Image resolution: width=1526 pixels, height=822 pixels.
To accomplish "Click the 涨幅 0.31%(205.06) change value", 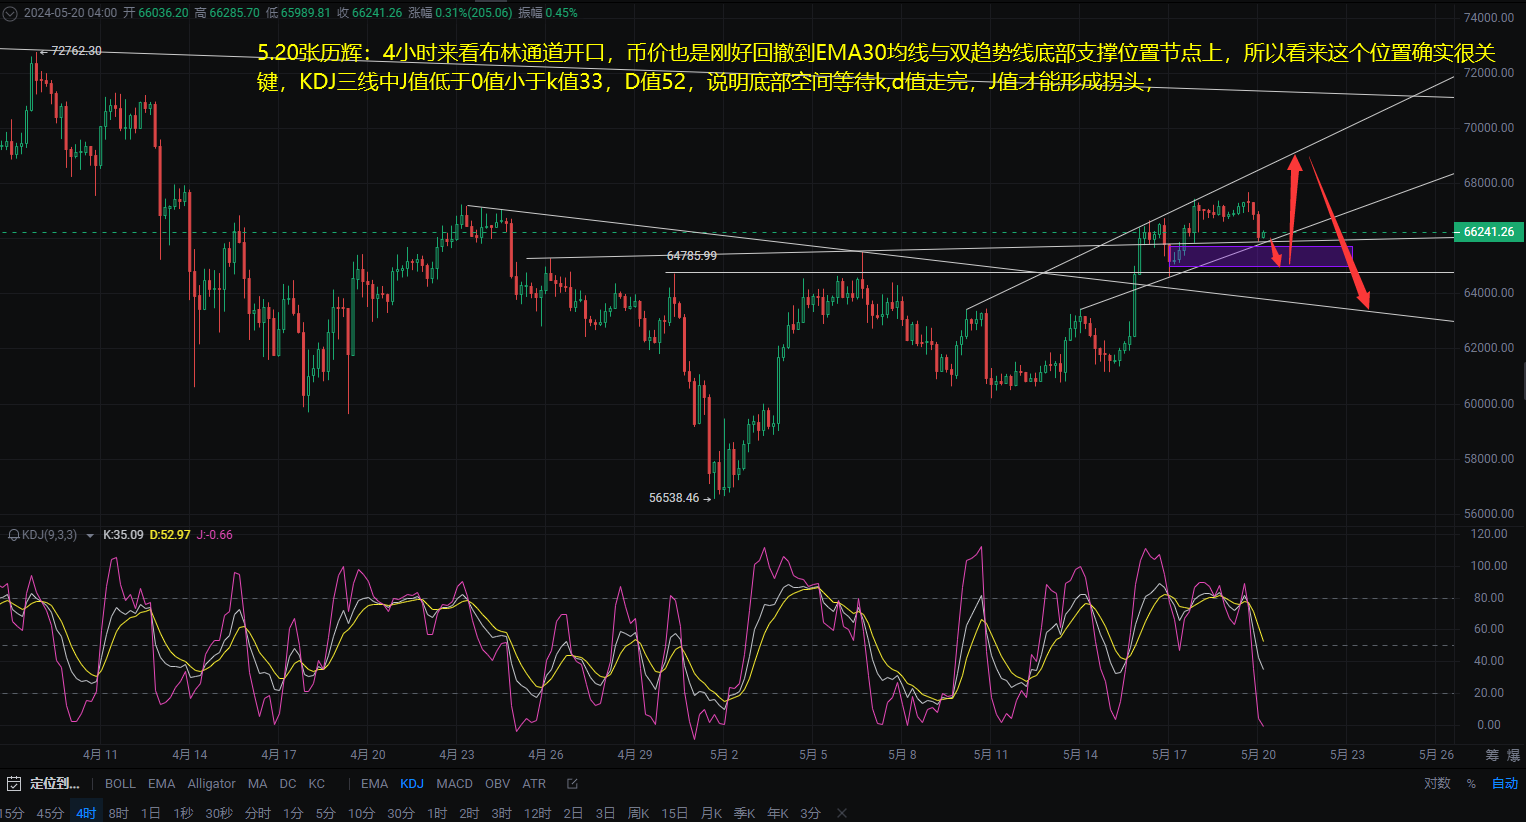I will (x=460, y=13).
